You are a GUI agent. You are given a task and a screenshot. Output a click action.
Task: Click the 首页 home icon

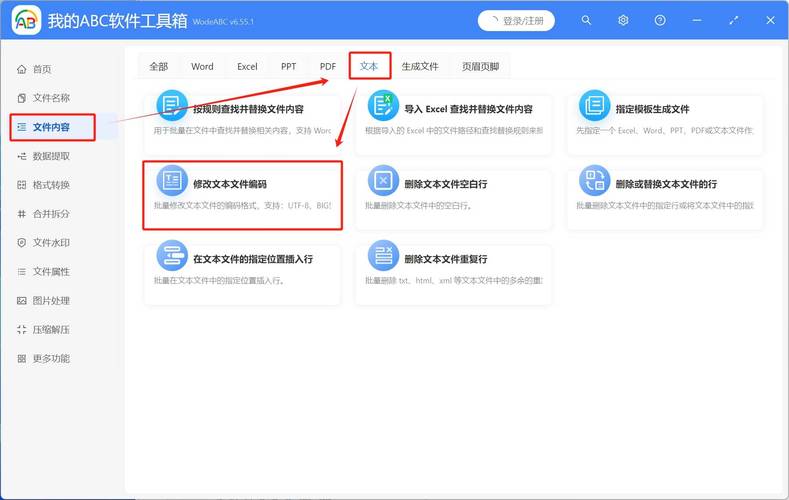22,69
